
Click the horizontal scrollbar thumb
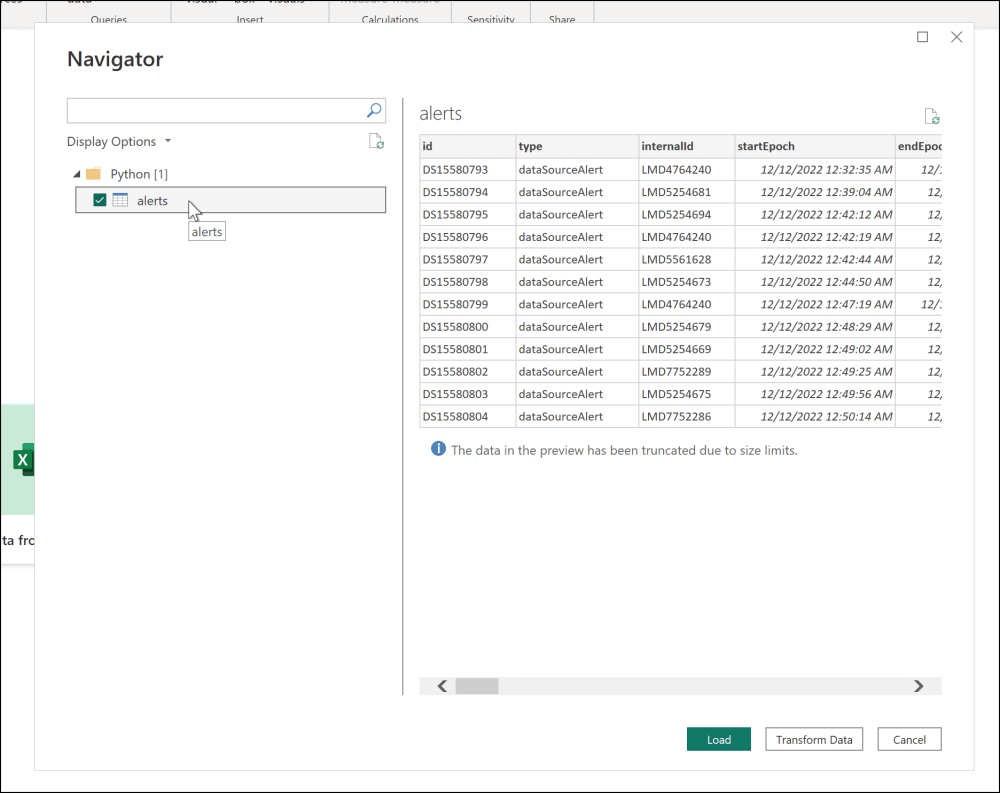pyautogui.click(x=477, y=686)
